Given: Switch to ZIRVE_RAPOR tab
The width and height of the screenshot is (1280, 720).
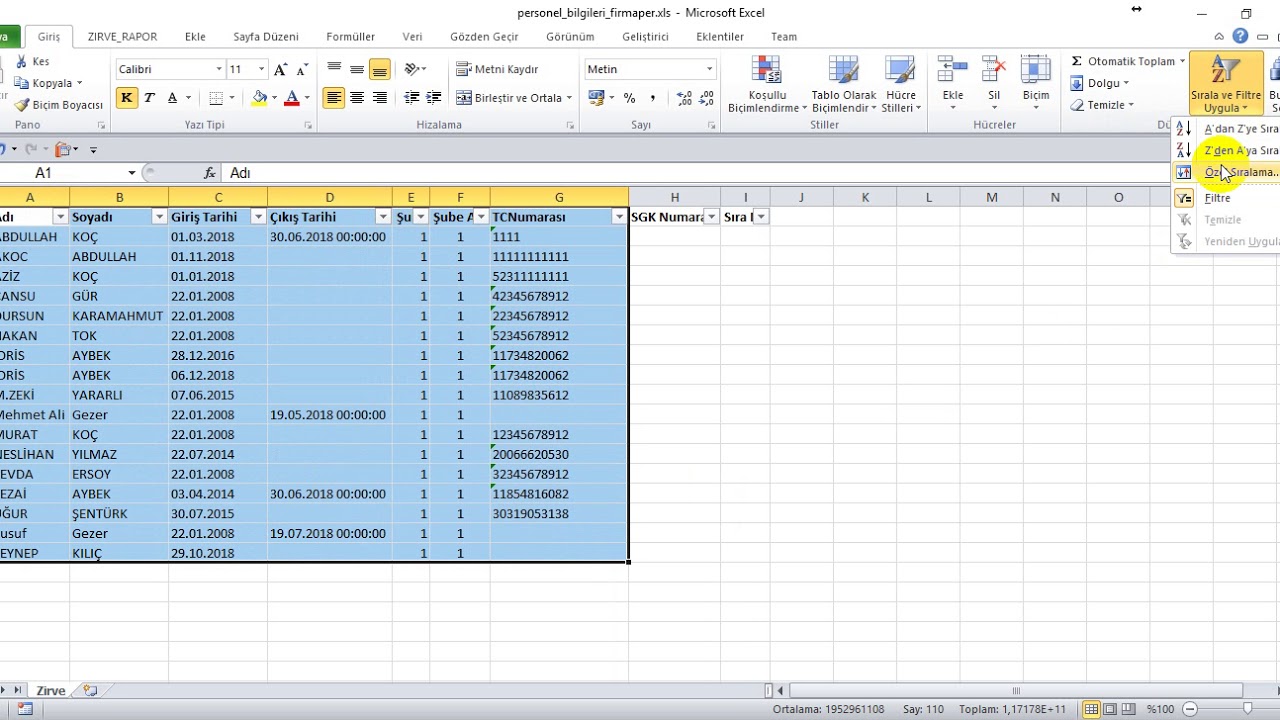Looking at the screenshot, I should coord(122,37).
